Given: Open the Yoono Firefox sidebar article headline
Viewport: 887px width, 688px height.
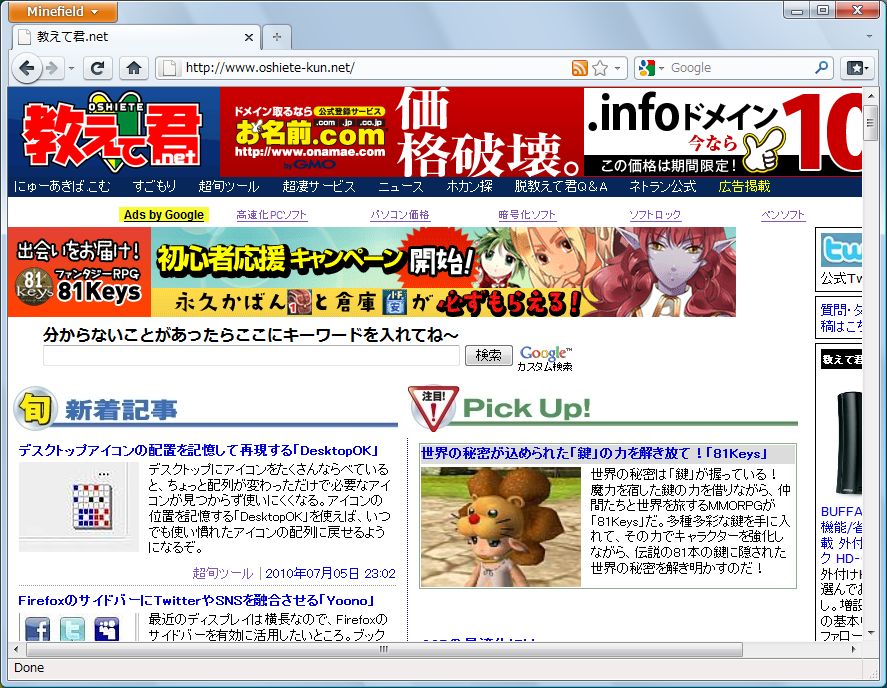Looking at the screenshot, I should [x=196, y=600].
